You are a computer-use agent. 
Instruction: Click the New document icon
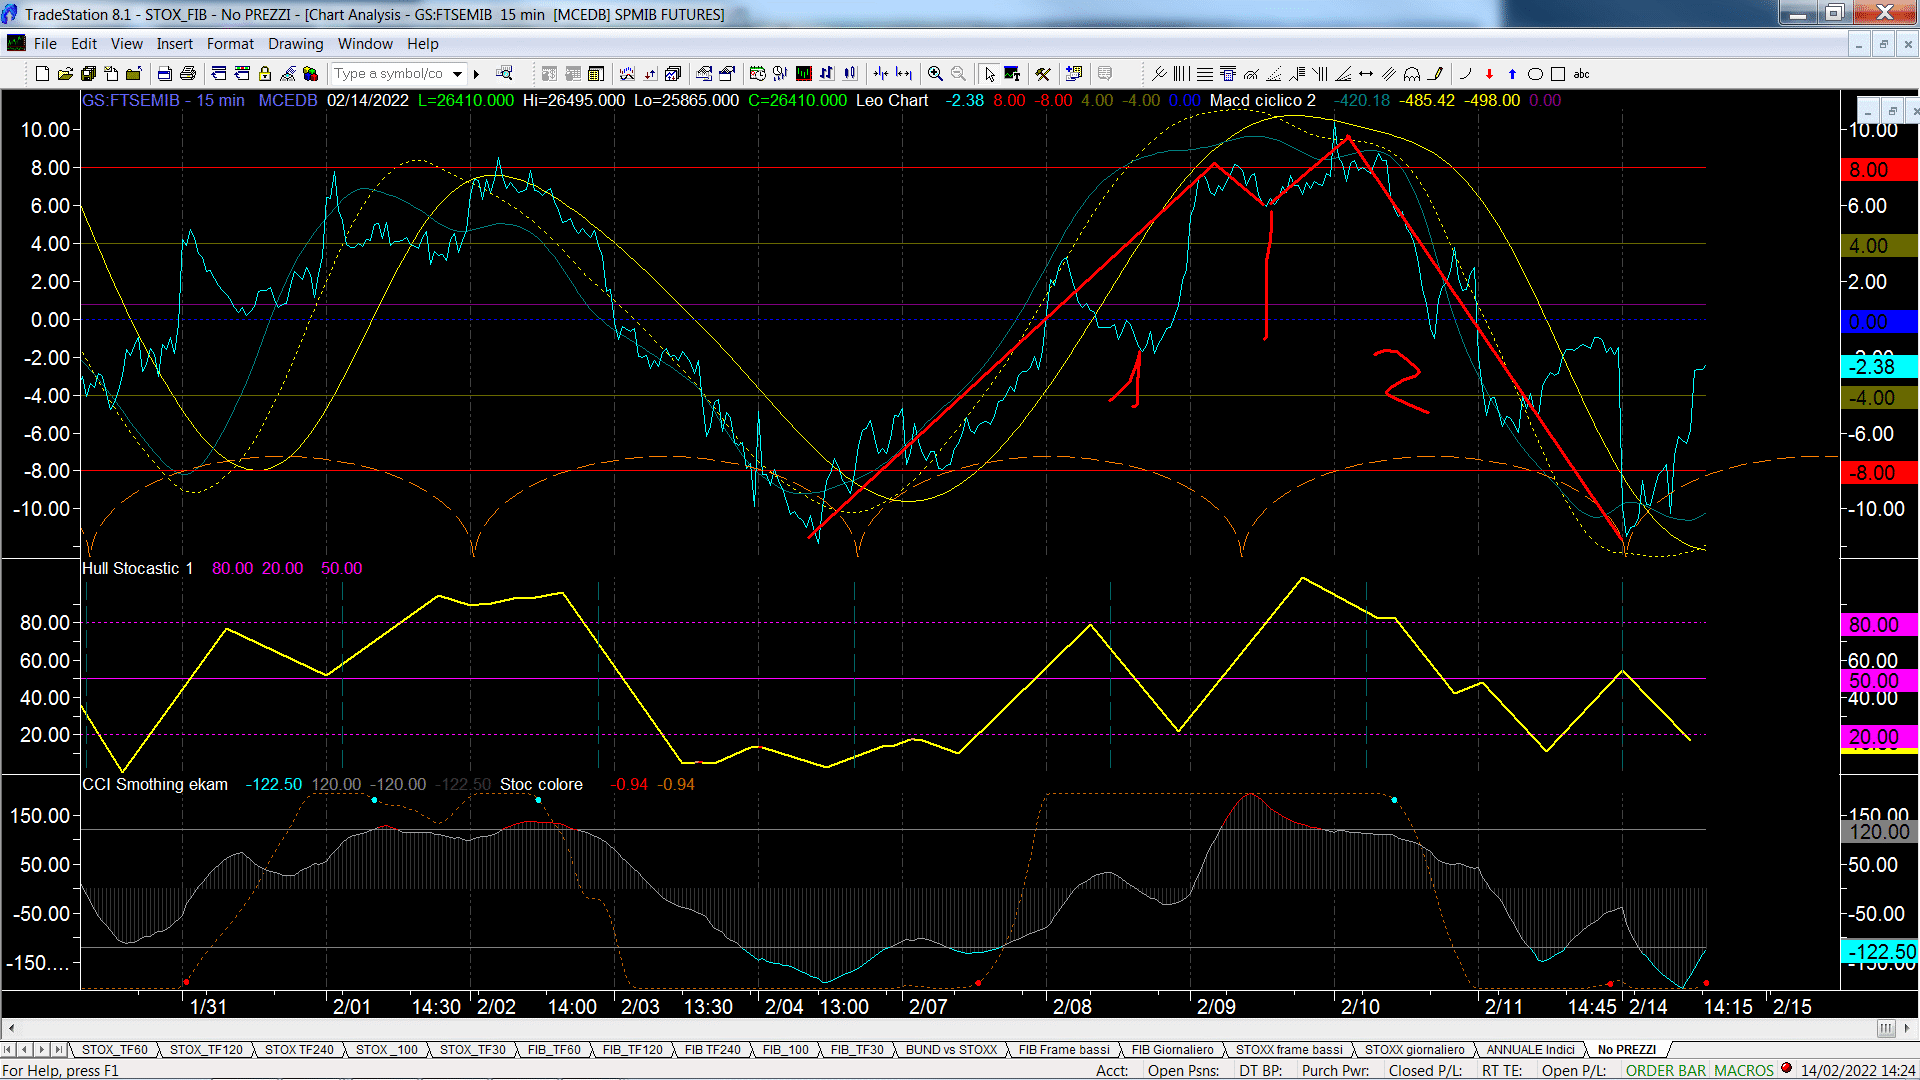point(42,74)
